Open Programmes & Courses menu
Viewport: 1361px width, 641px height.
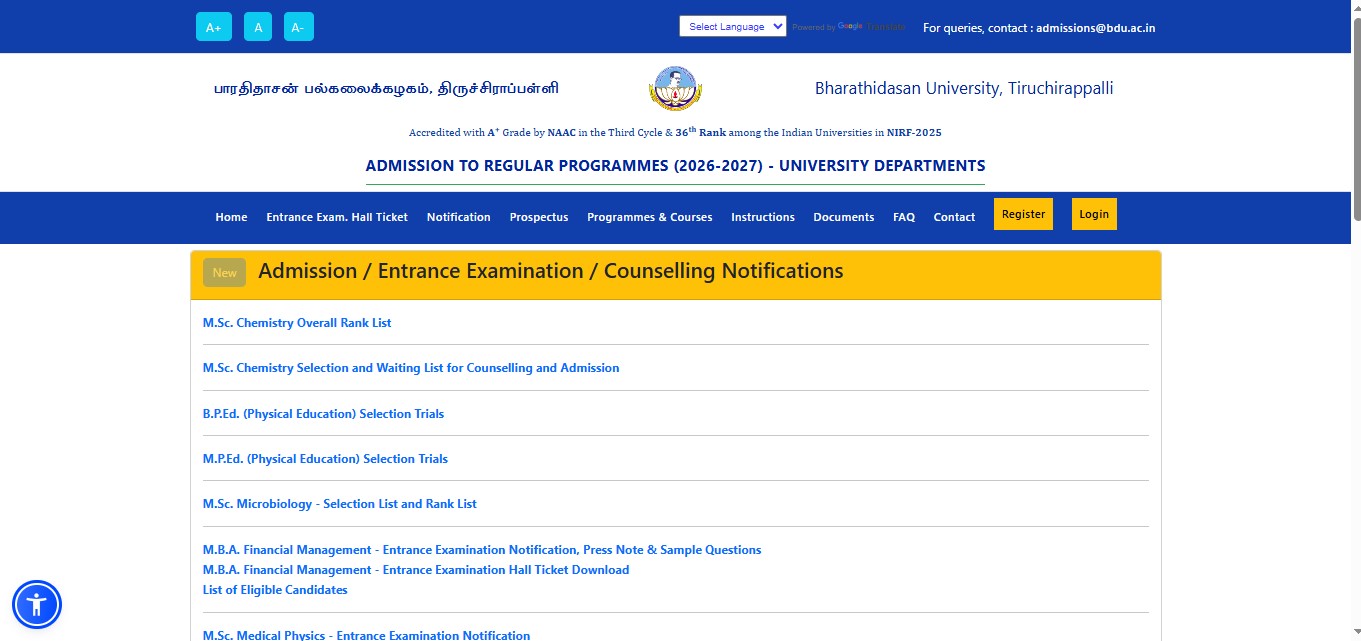(x=650, y=217)
